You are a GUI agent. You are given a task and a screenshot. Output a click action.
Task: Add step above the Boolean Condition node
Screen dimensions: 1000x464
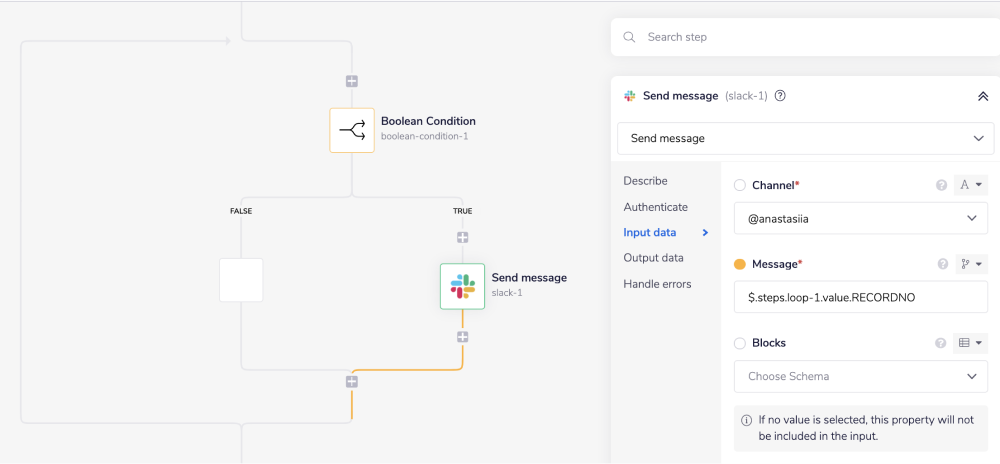(352, 81)
